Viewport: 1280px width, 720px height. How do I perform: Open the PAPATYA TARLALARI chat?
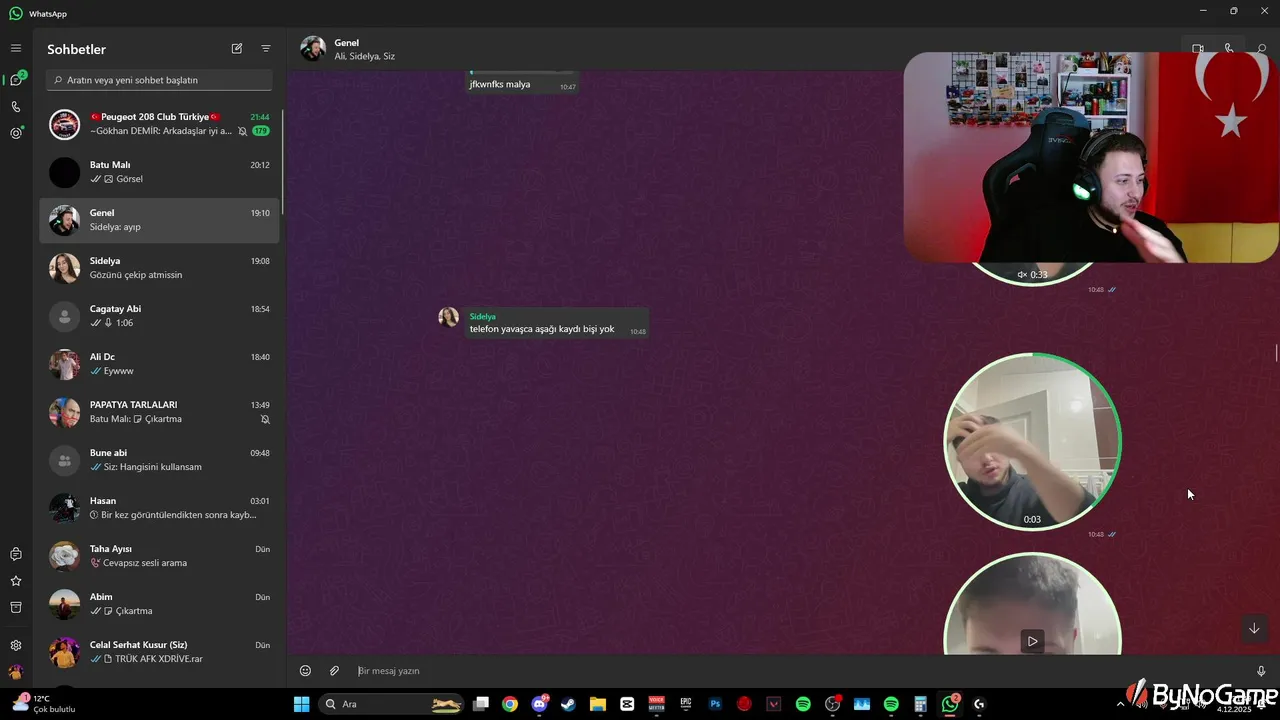(x=160, y=412)
